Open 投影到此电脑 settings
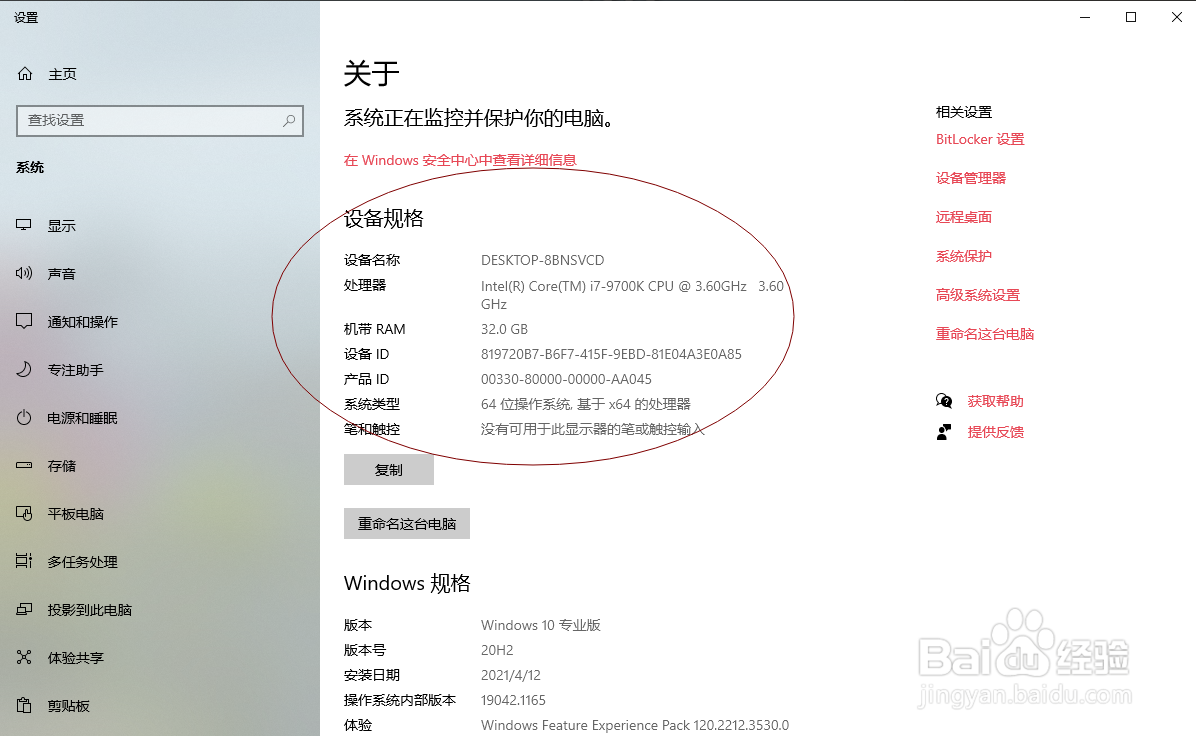Viewport: 1196px width, 736px height. pyautogui.click(x=89, y=610)
